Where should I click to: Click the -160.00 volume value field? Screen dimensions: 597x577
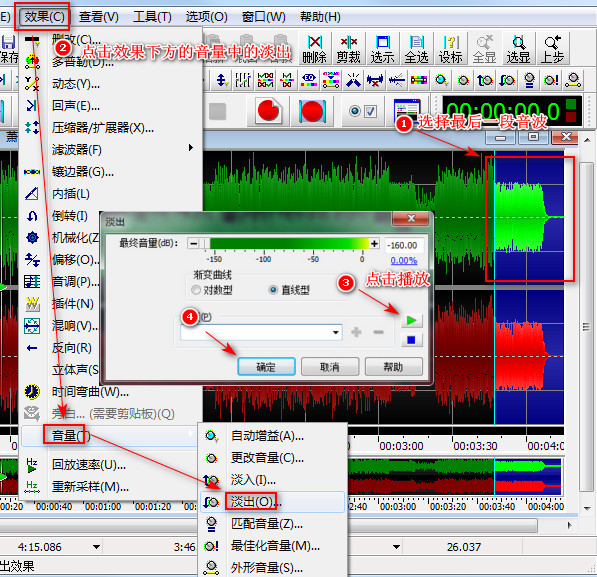(404, 245)
